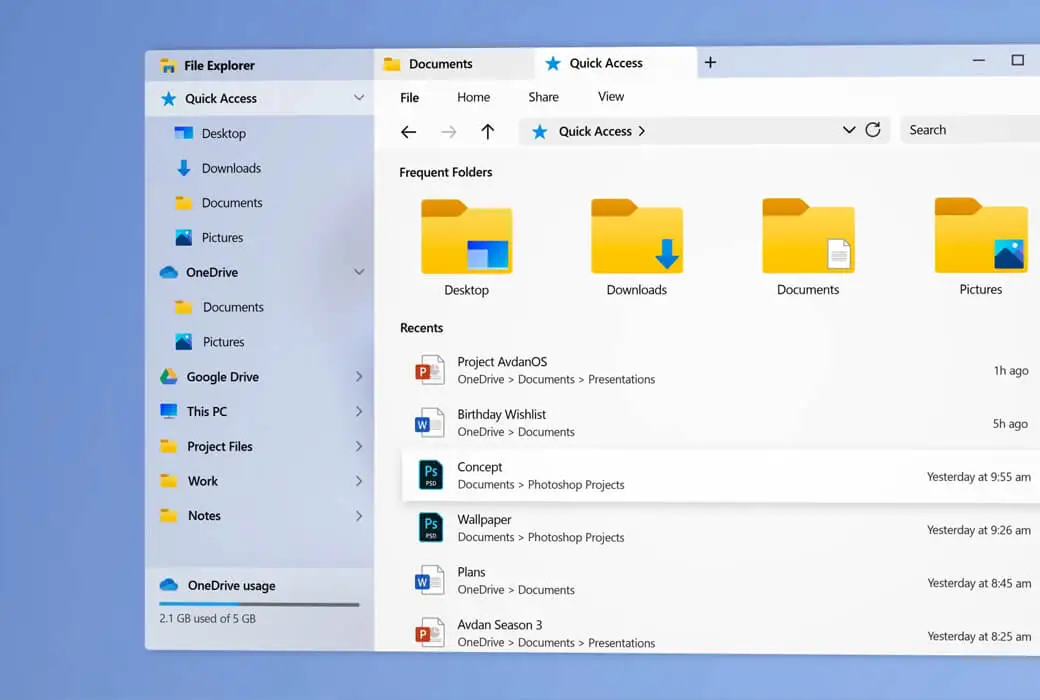Click the '1h ago' timestamp
1040x700 pixels.
[x=1011, y=370]
